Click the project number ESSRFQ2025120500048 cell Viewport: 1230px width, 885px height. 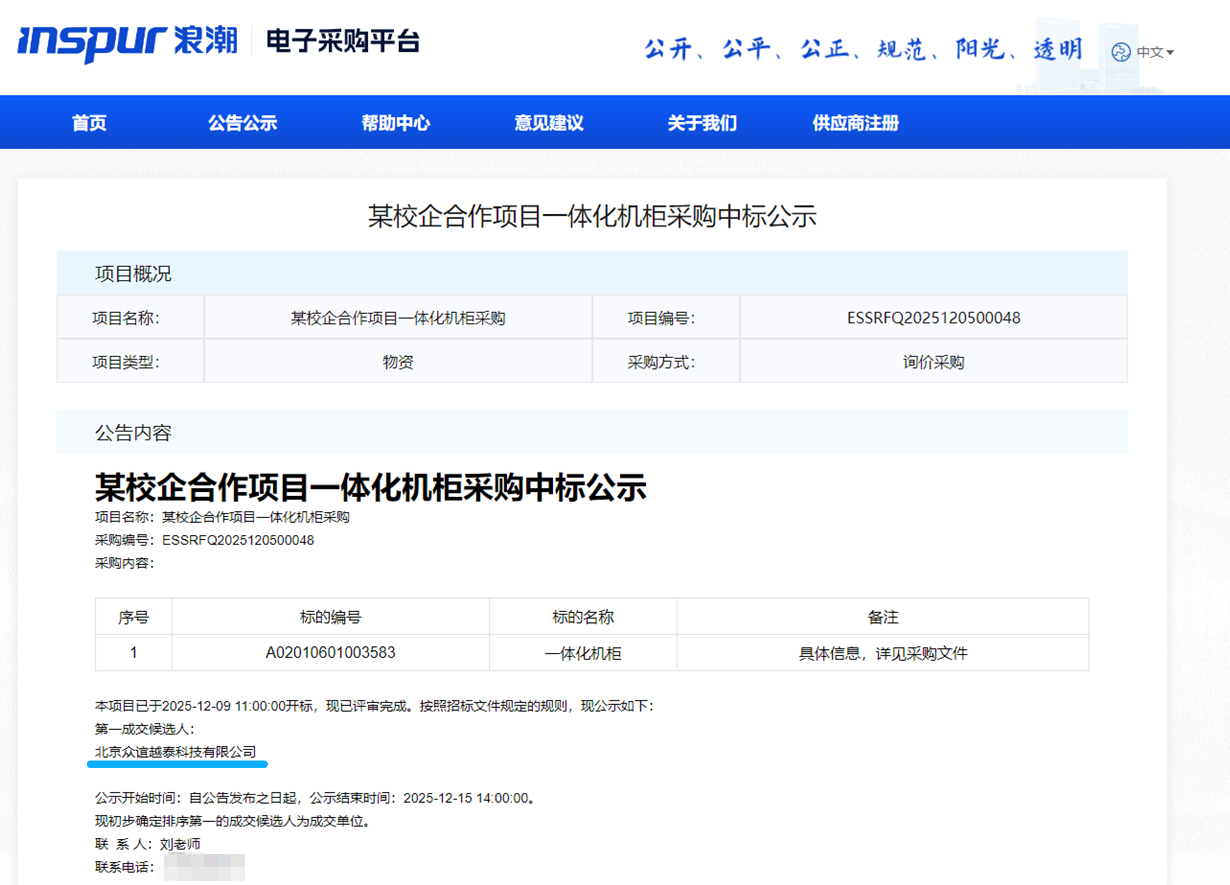coord(933,316)
